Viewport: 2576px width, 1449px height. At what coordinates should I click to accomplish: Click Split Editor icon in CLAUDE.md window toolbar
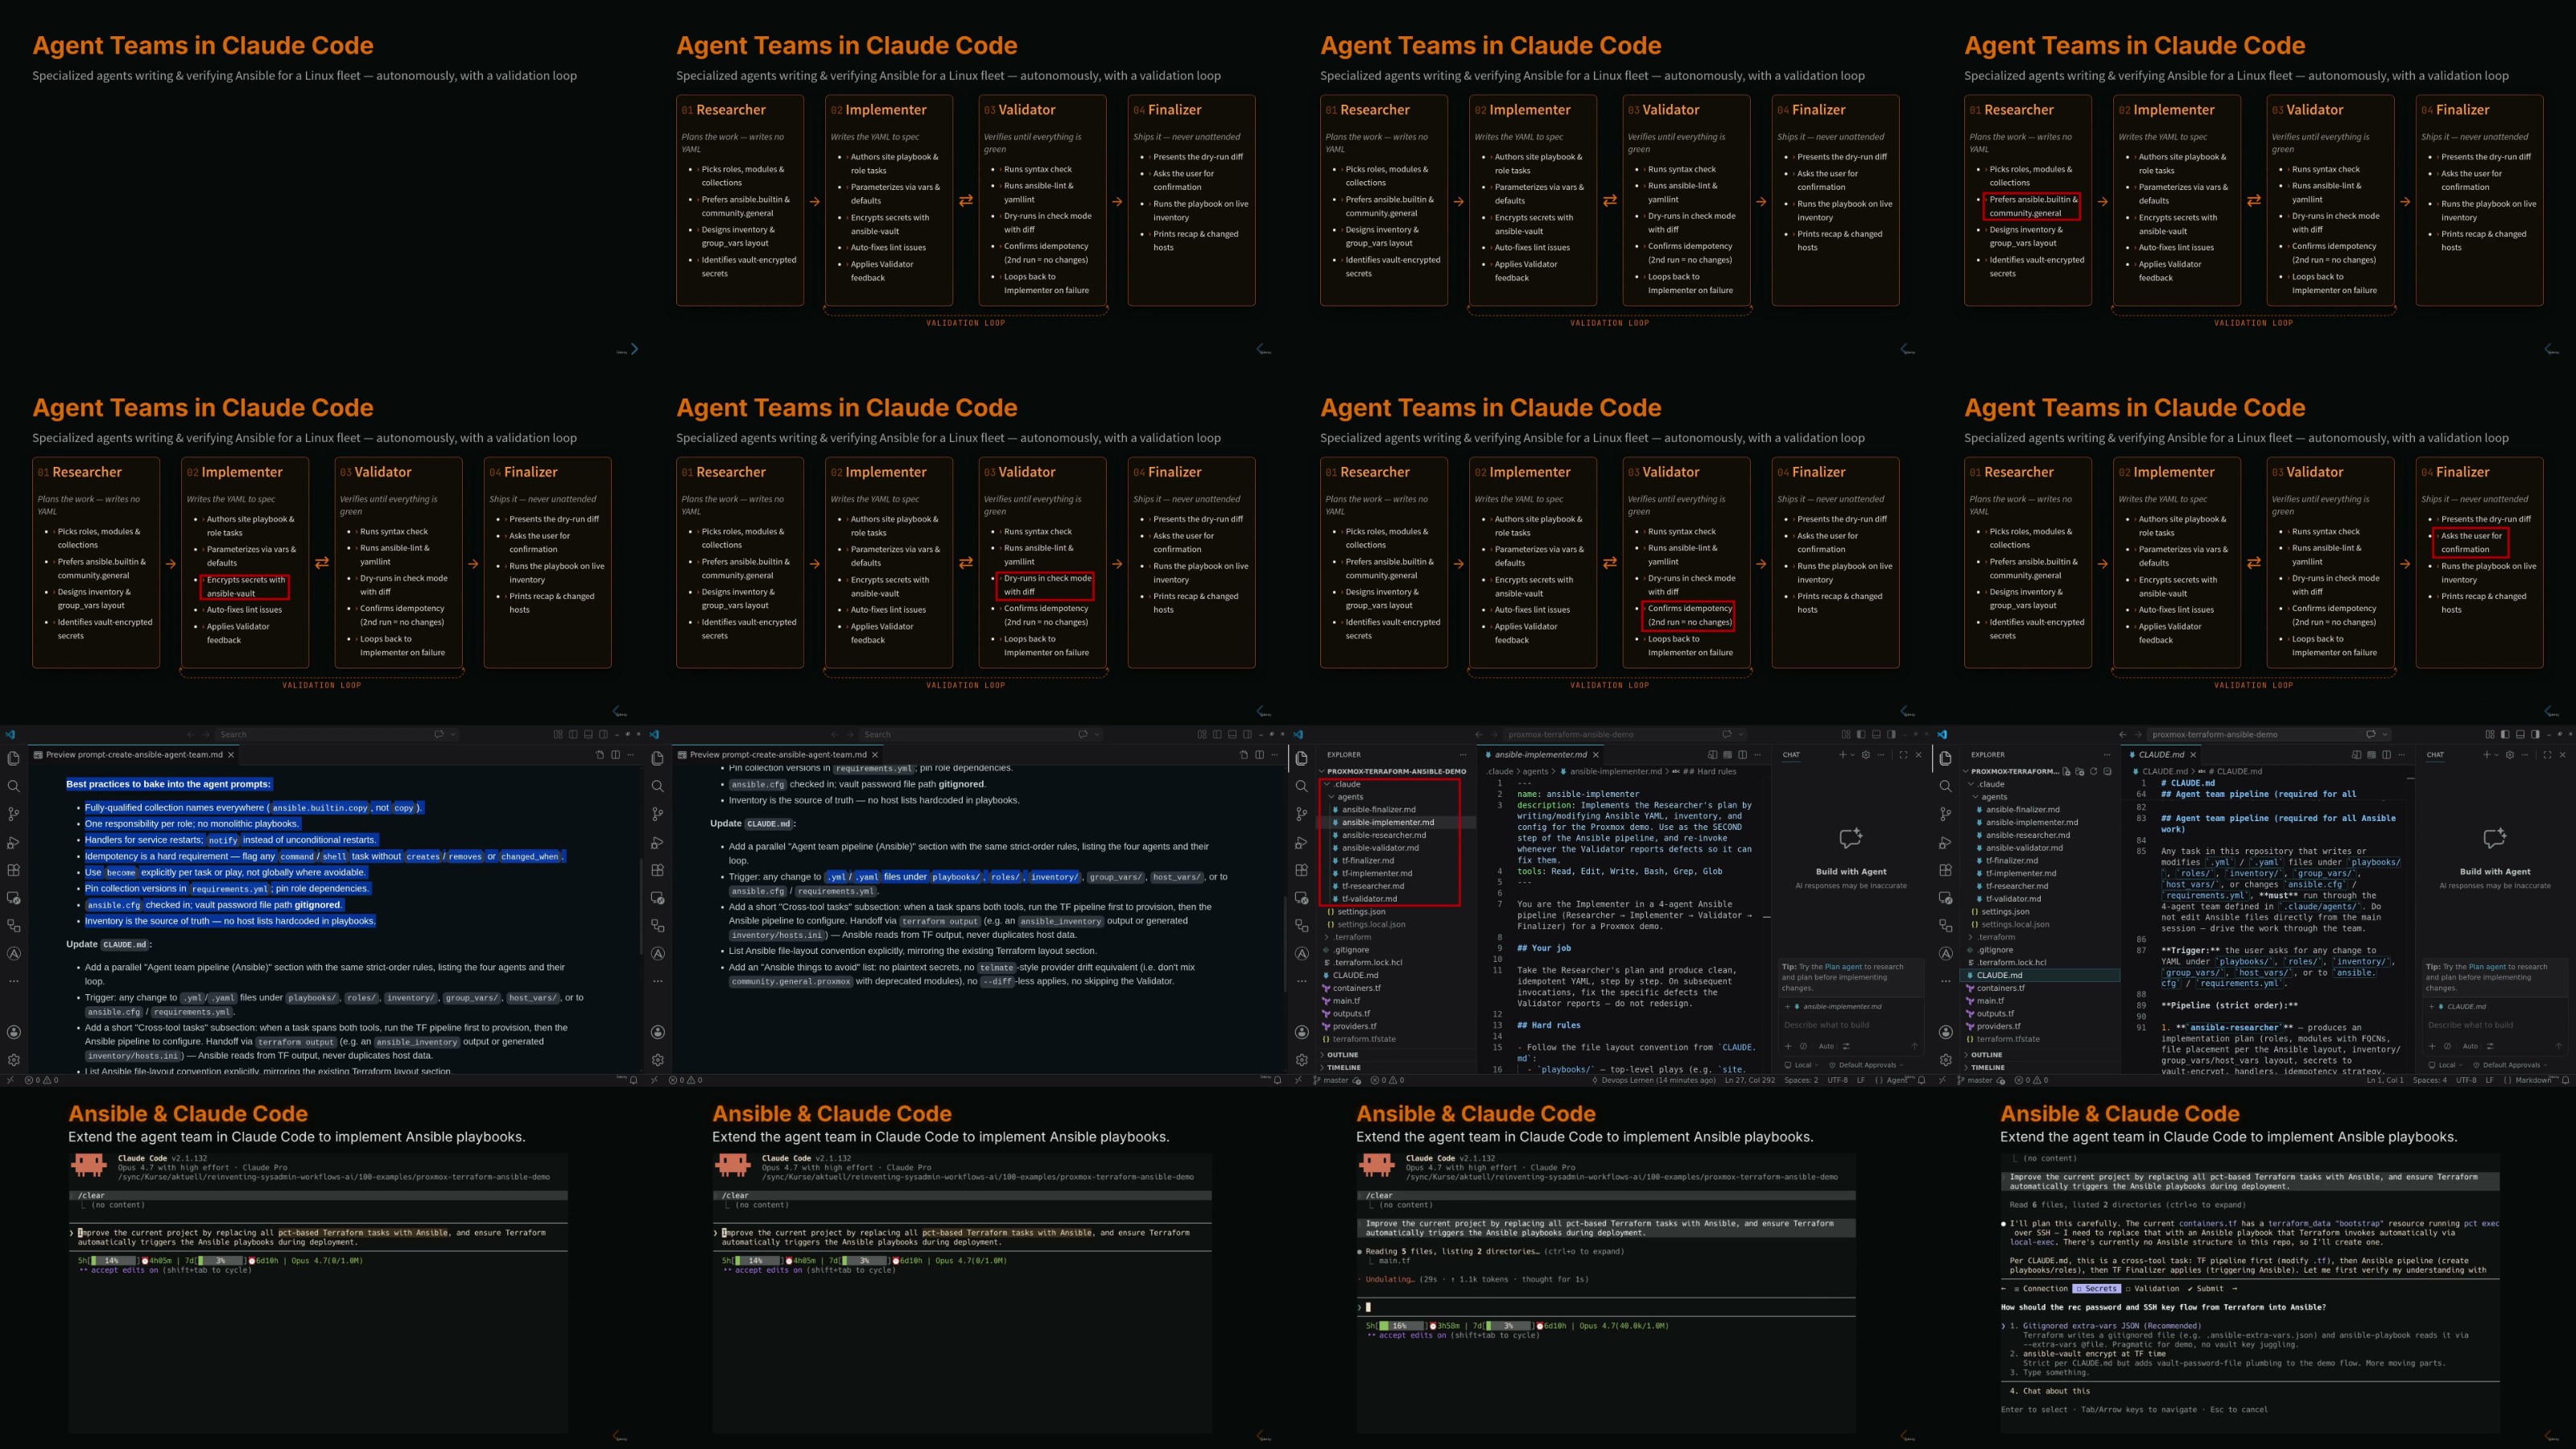2386,755
